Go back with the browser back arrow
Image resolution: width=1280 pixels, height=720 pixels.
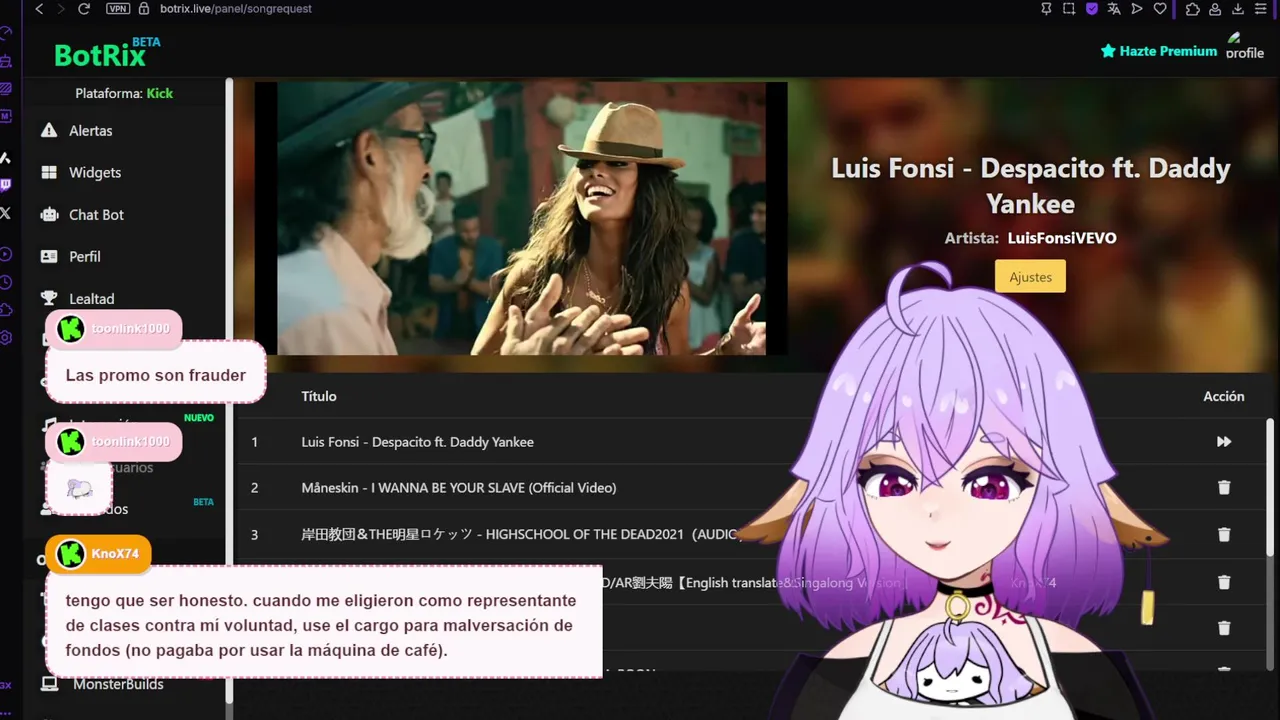click(39, 9)
